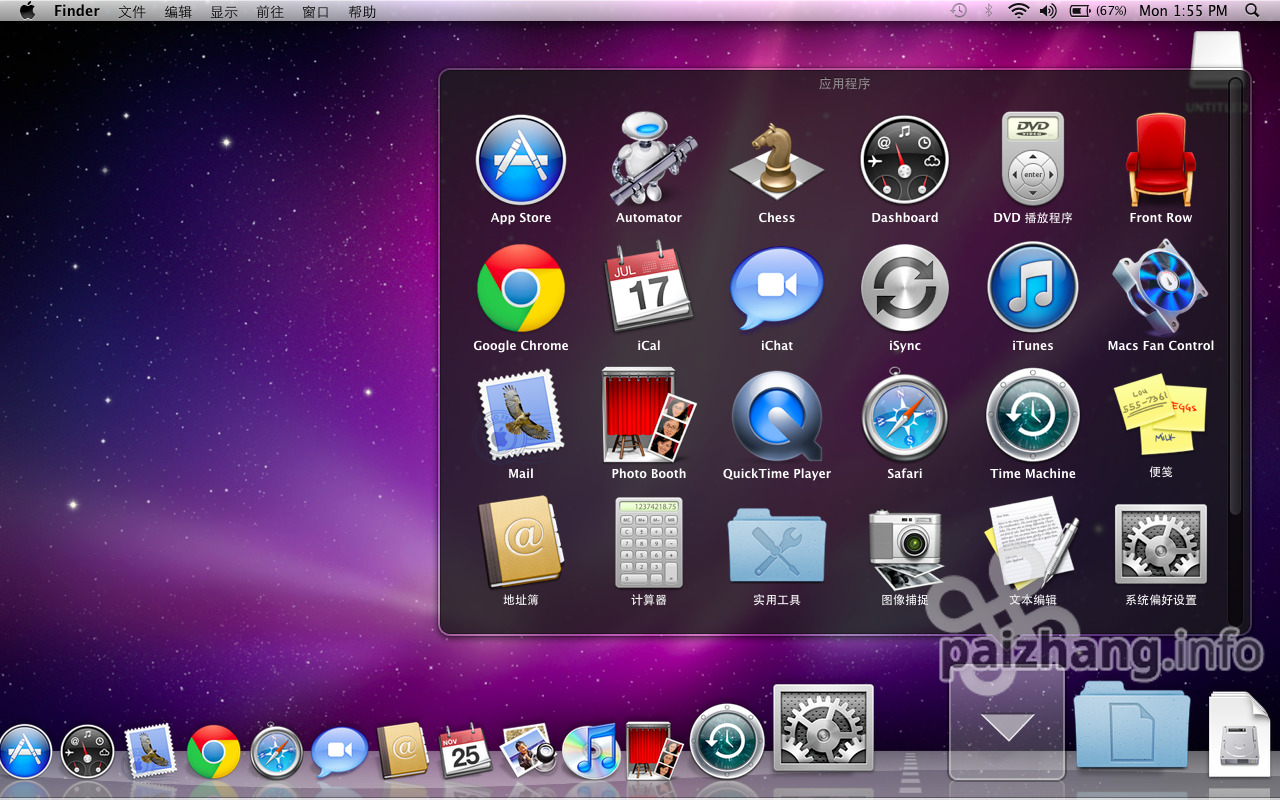
Task: Open the 实用工具 folder
Action: 777,545
